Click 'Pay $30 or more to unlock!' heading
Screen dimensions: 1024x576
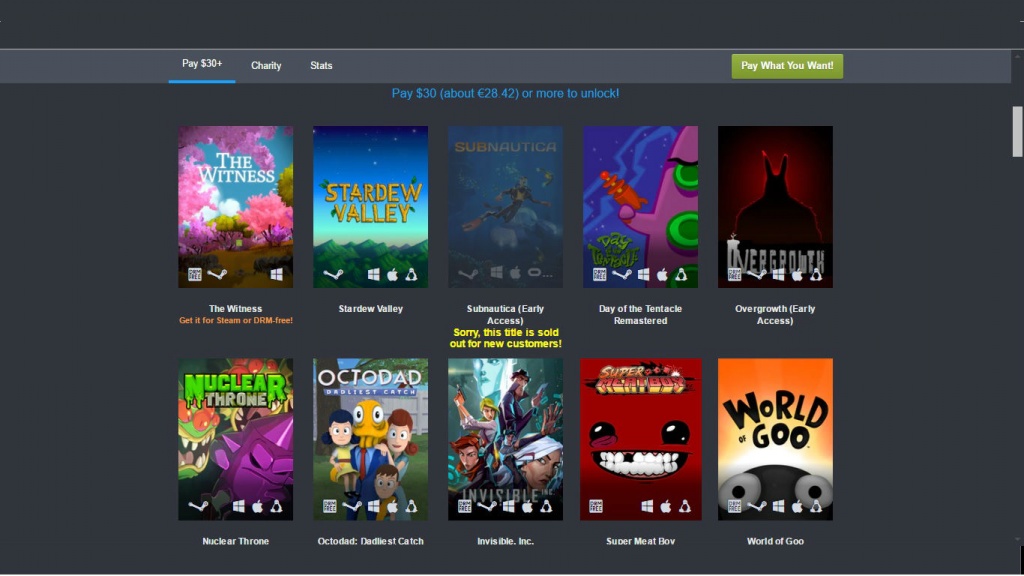(505, 93)
